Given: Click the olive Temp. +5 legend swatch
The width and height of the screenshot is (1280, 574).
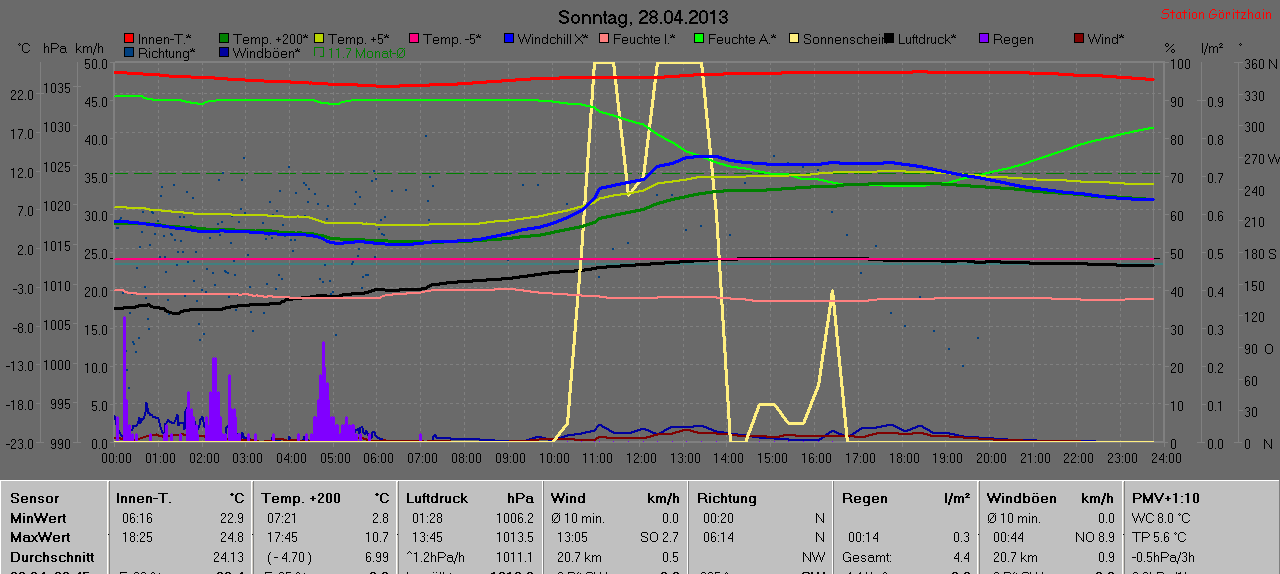Looking at the screenshot, I should click(319, 39).
